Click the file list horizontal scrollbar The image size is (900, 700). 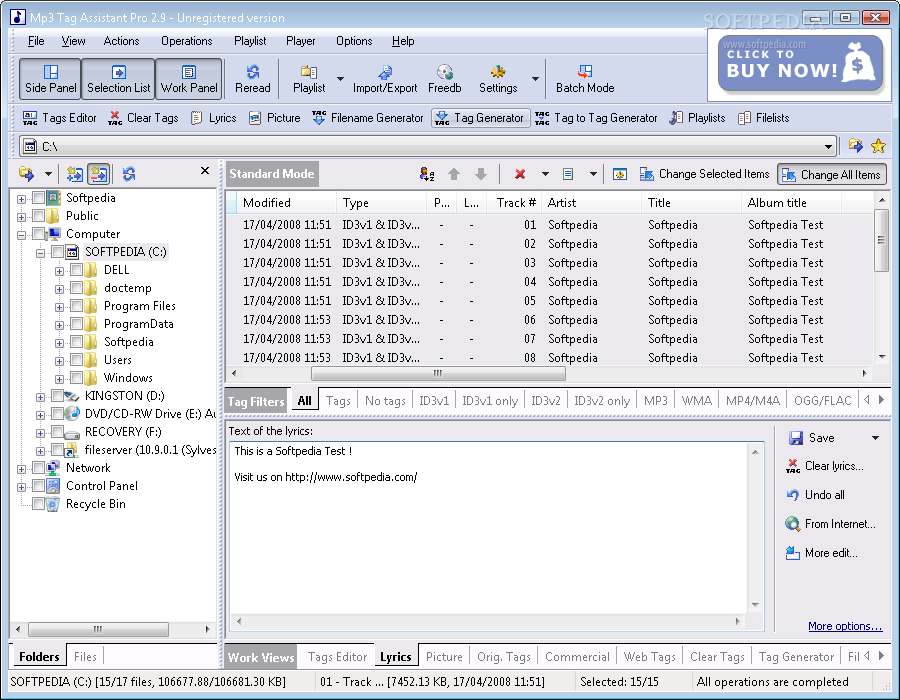438,374
